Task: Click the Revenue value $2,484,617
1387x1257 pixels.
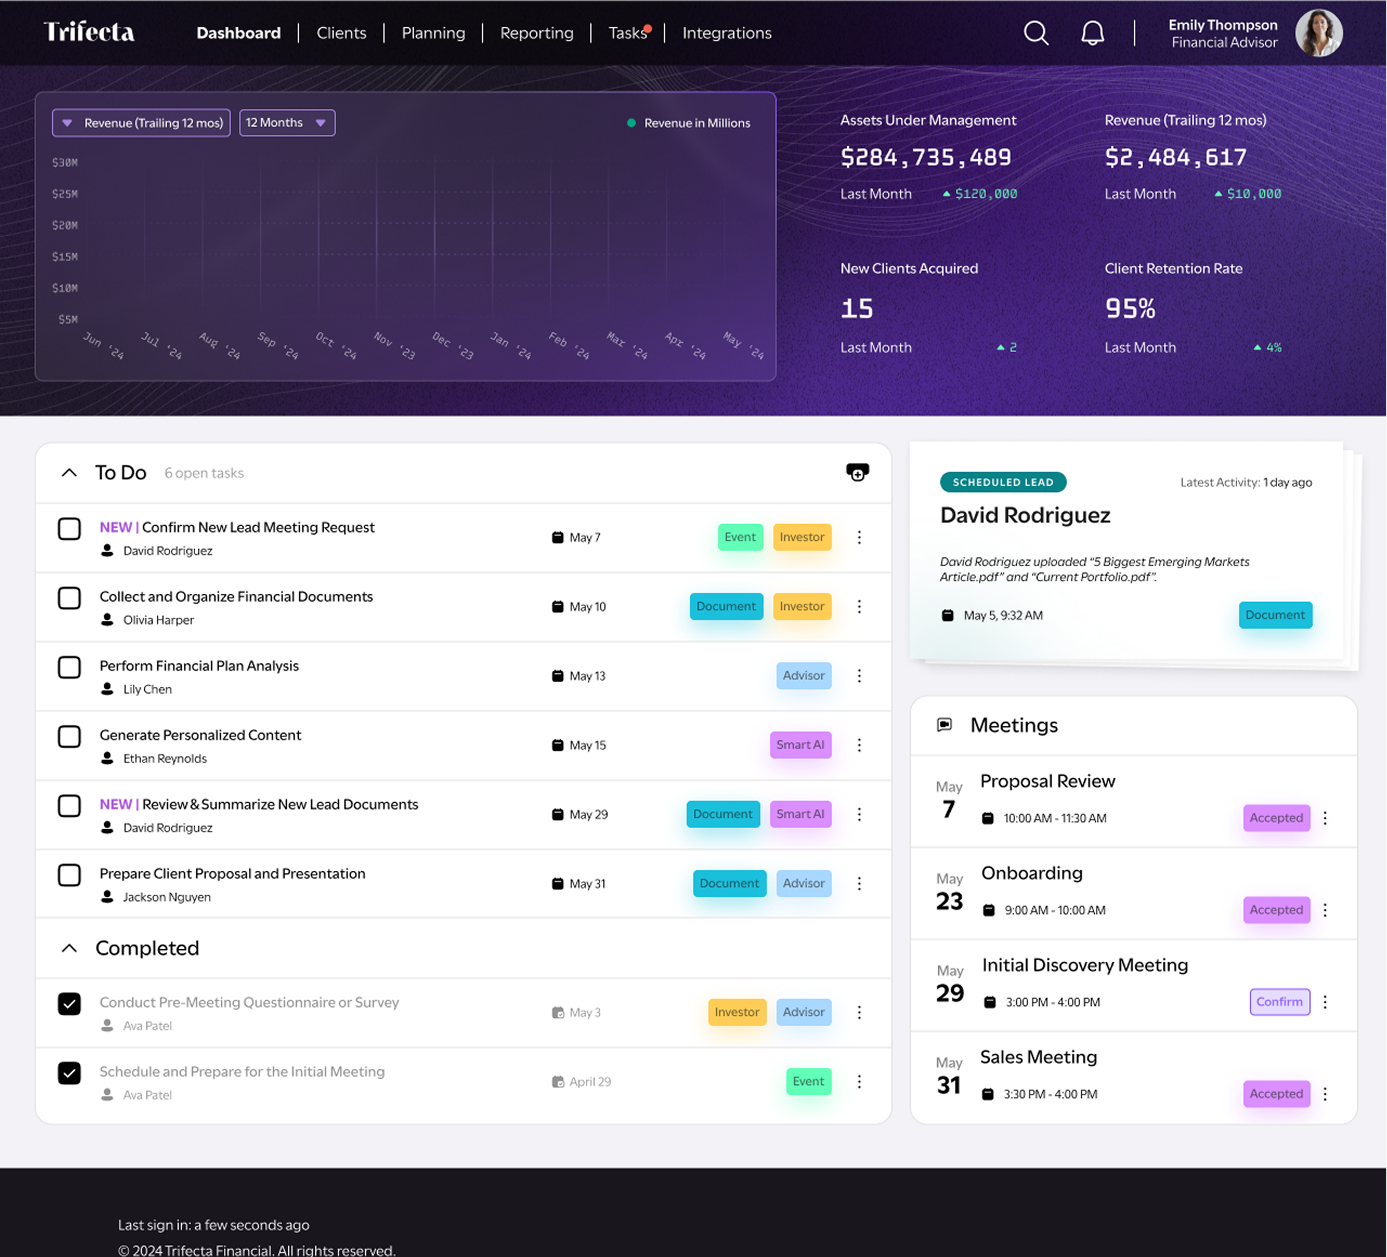Action: point(1176,157)
